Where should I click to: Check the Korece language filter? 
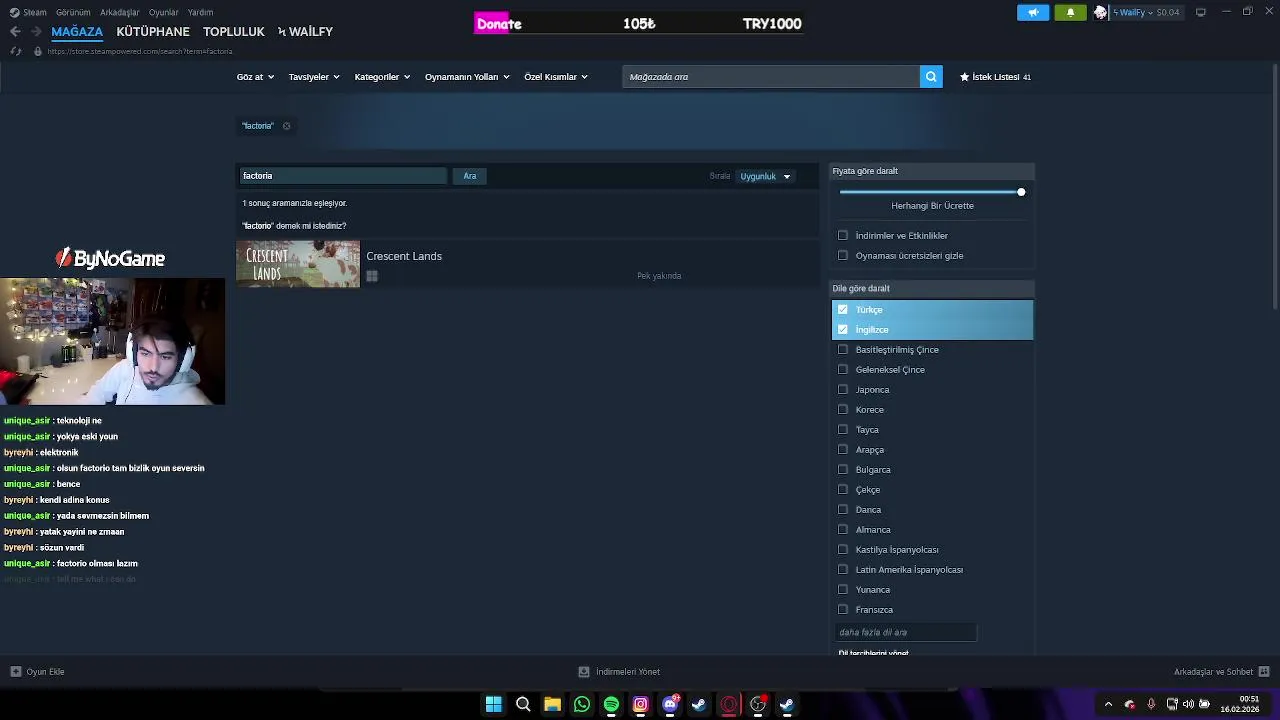[843, 410]
